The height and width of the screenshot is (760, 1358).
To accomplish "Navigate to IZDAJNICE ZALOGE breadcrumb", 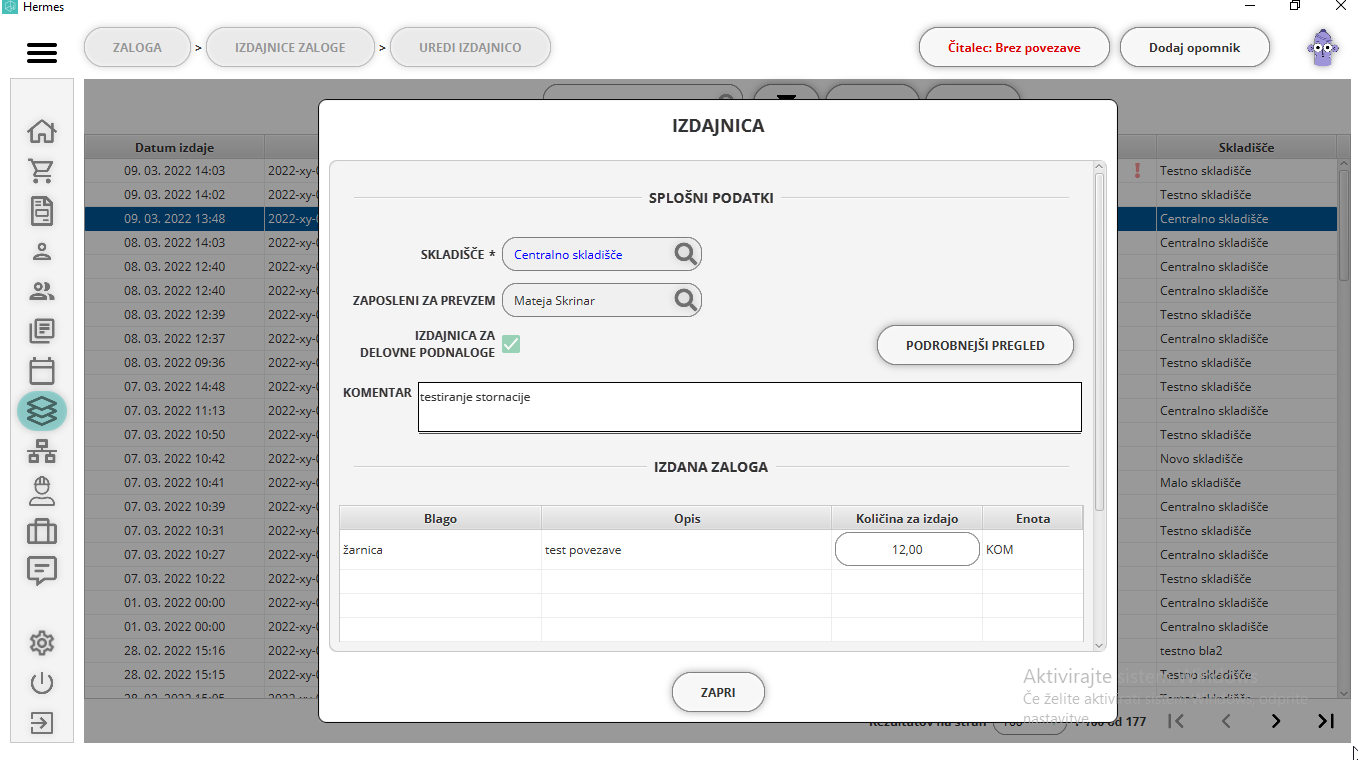I will pos(290,47).
